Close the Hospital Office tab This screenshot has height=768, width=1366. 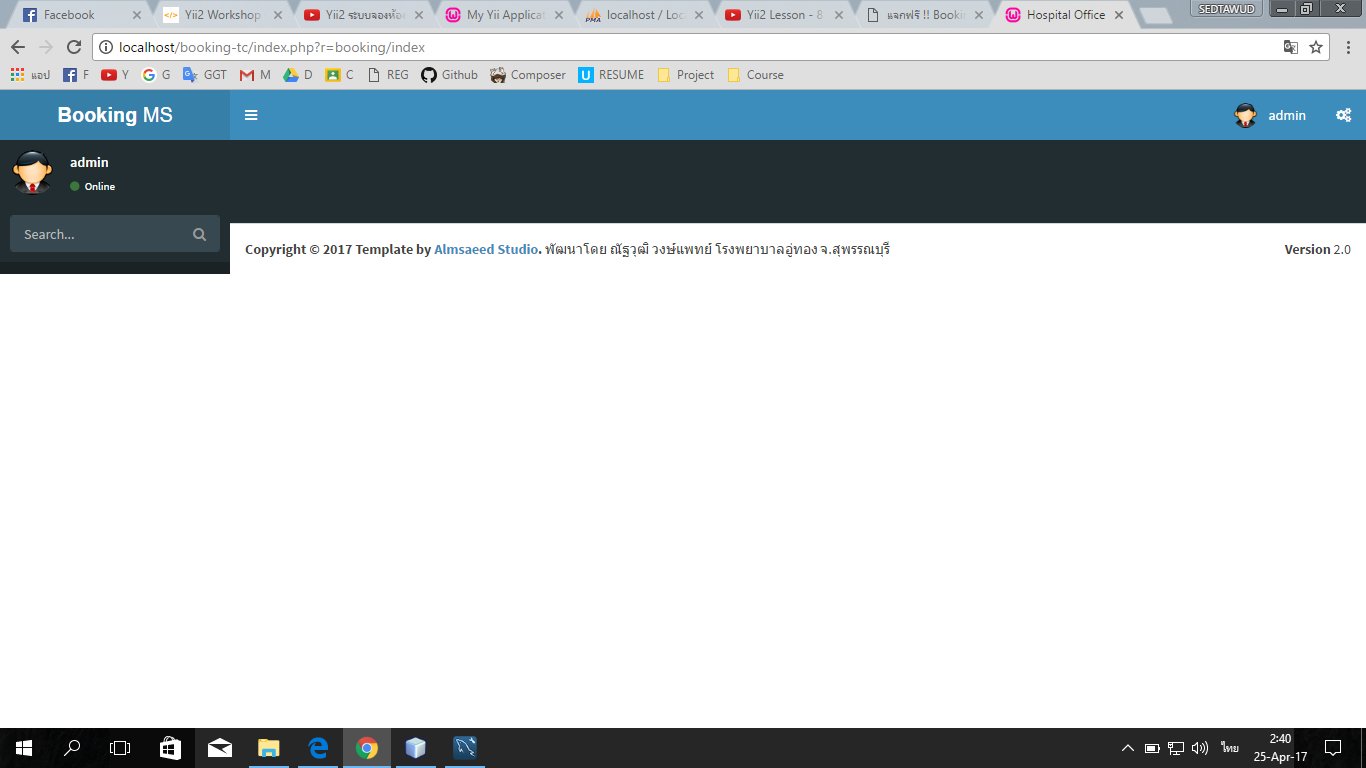1119,15
